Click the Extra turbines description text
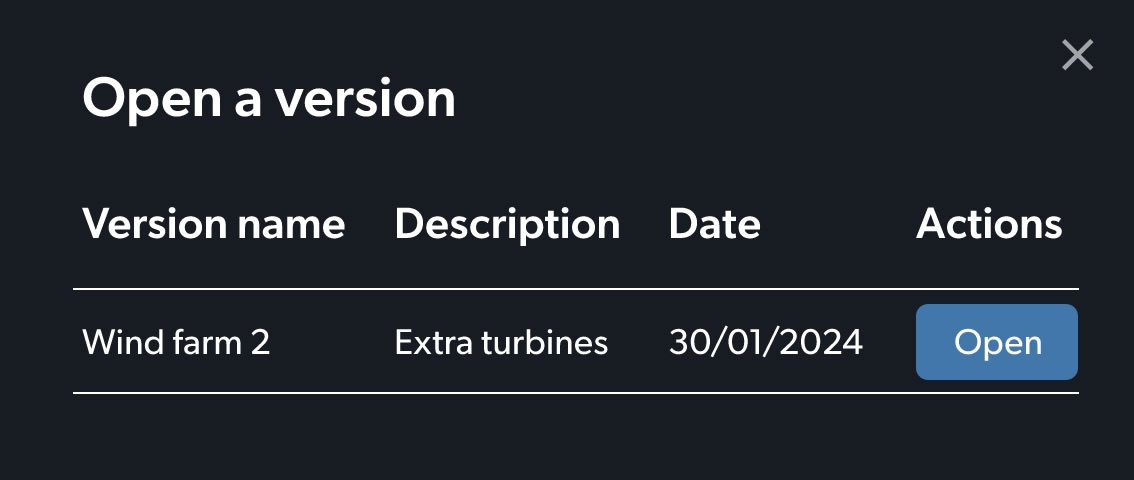The width and height of the screenshot is (1134, 480). (501, 343)
